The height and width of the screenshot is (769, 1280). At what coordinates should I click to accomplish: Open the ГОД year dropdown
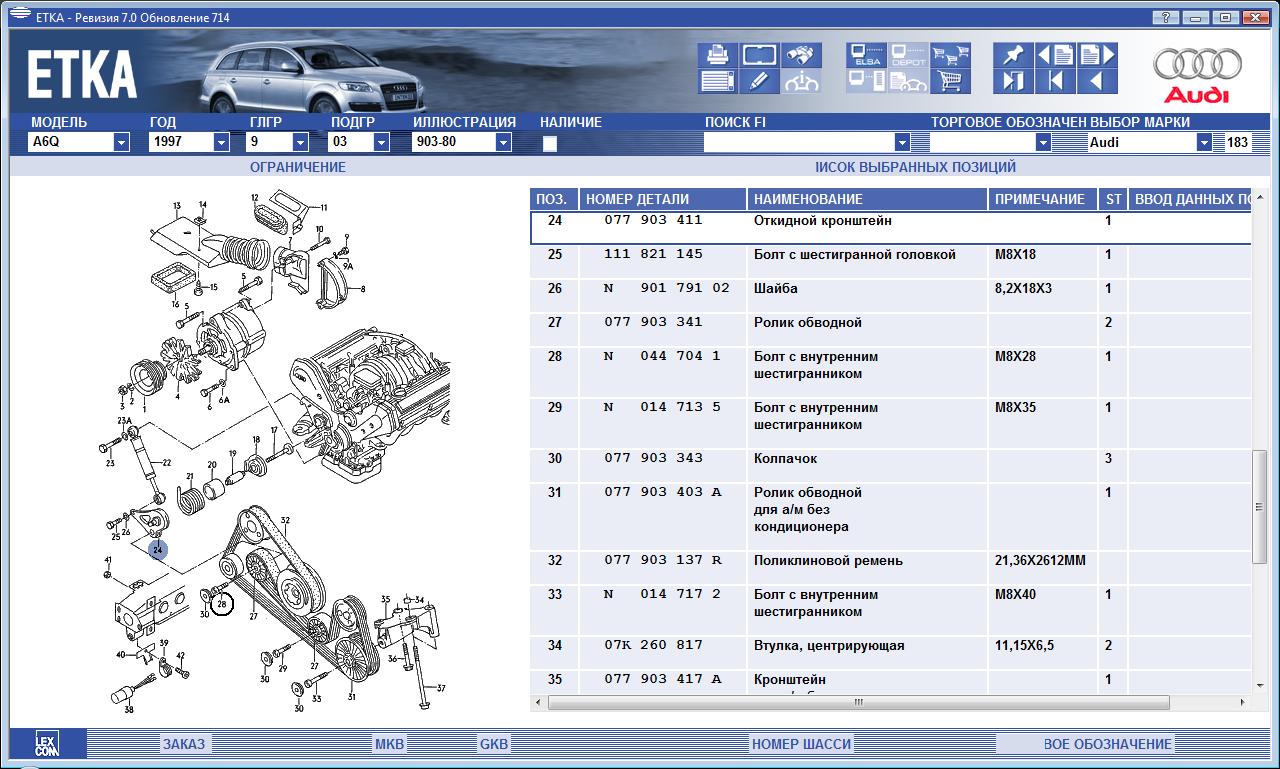click(x=221, y=143)
